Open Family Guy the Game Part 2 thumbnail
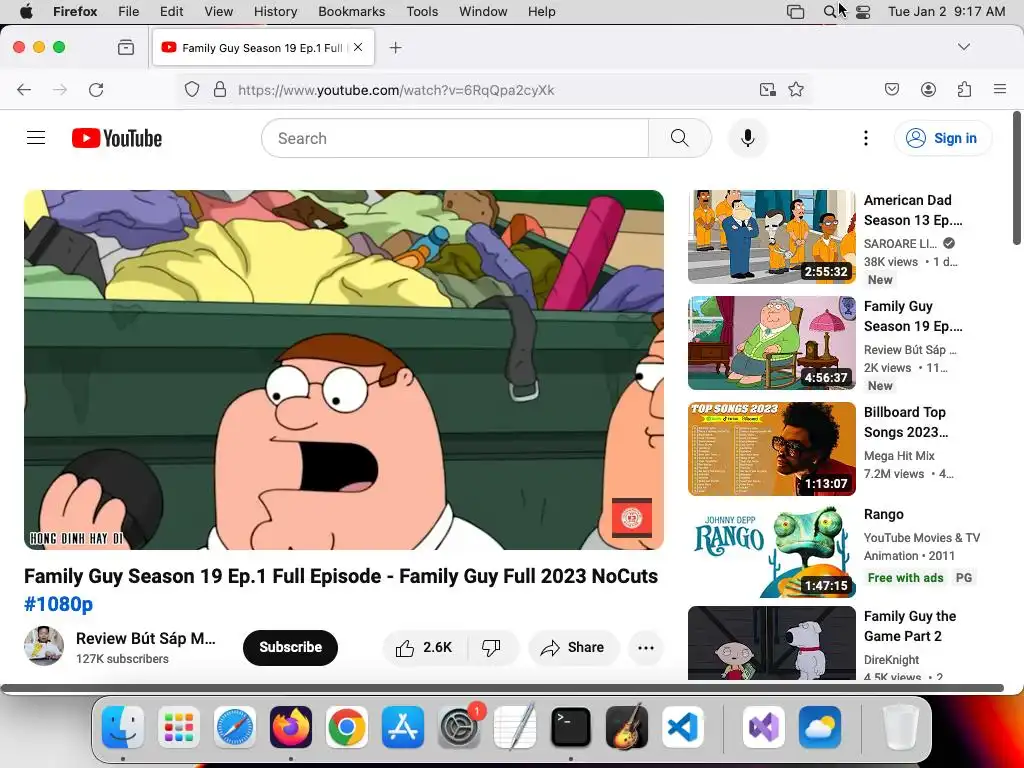This screenshot has height=768, width=1024. [x=771, y=643]
